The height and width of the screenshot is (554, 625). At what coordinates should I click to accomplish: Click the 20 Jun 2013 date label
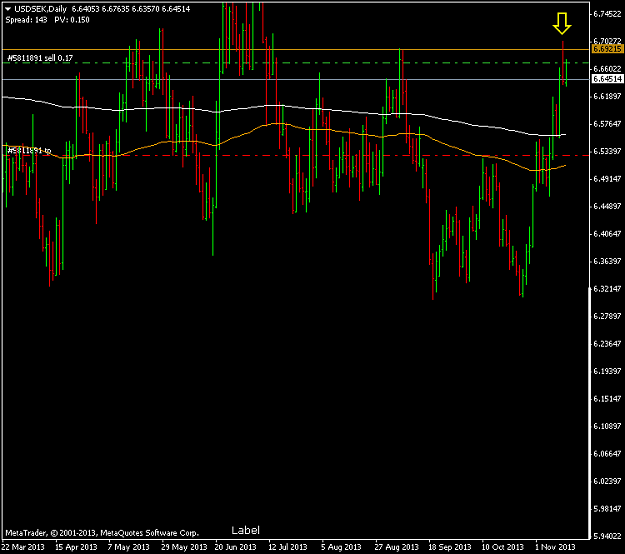pos(235,547)
